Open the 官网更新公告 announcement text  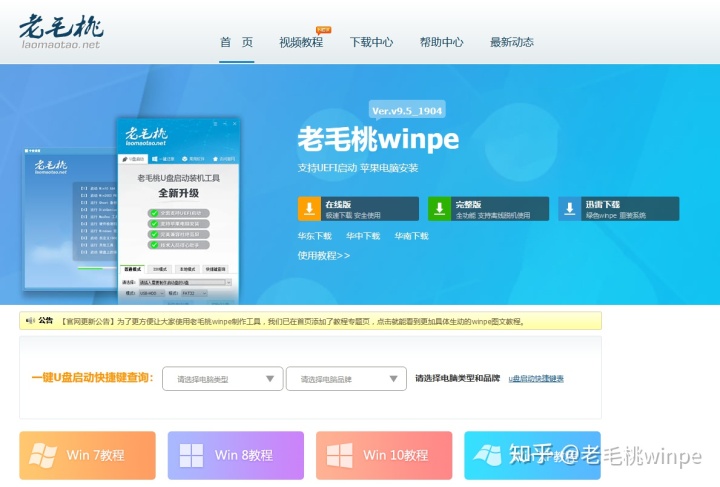pos(292,321)
